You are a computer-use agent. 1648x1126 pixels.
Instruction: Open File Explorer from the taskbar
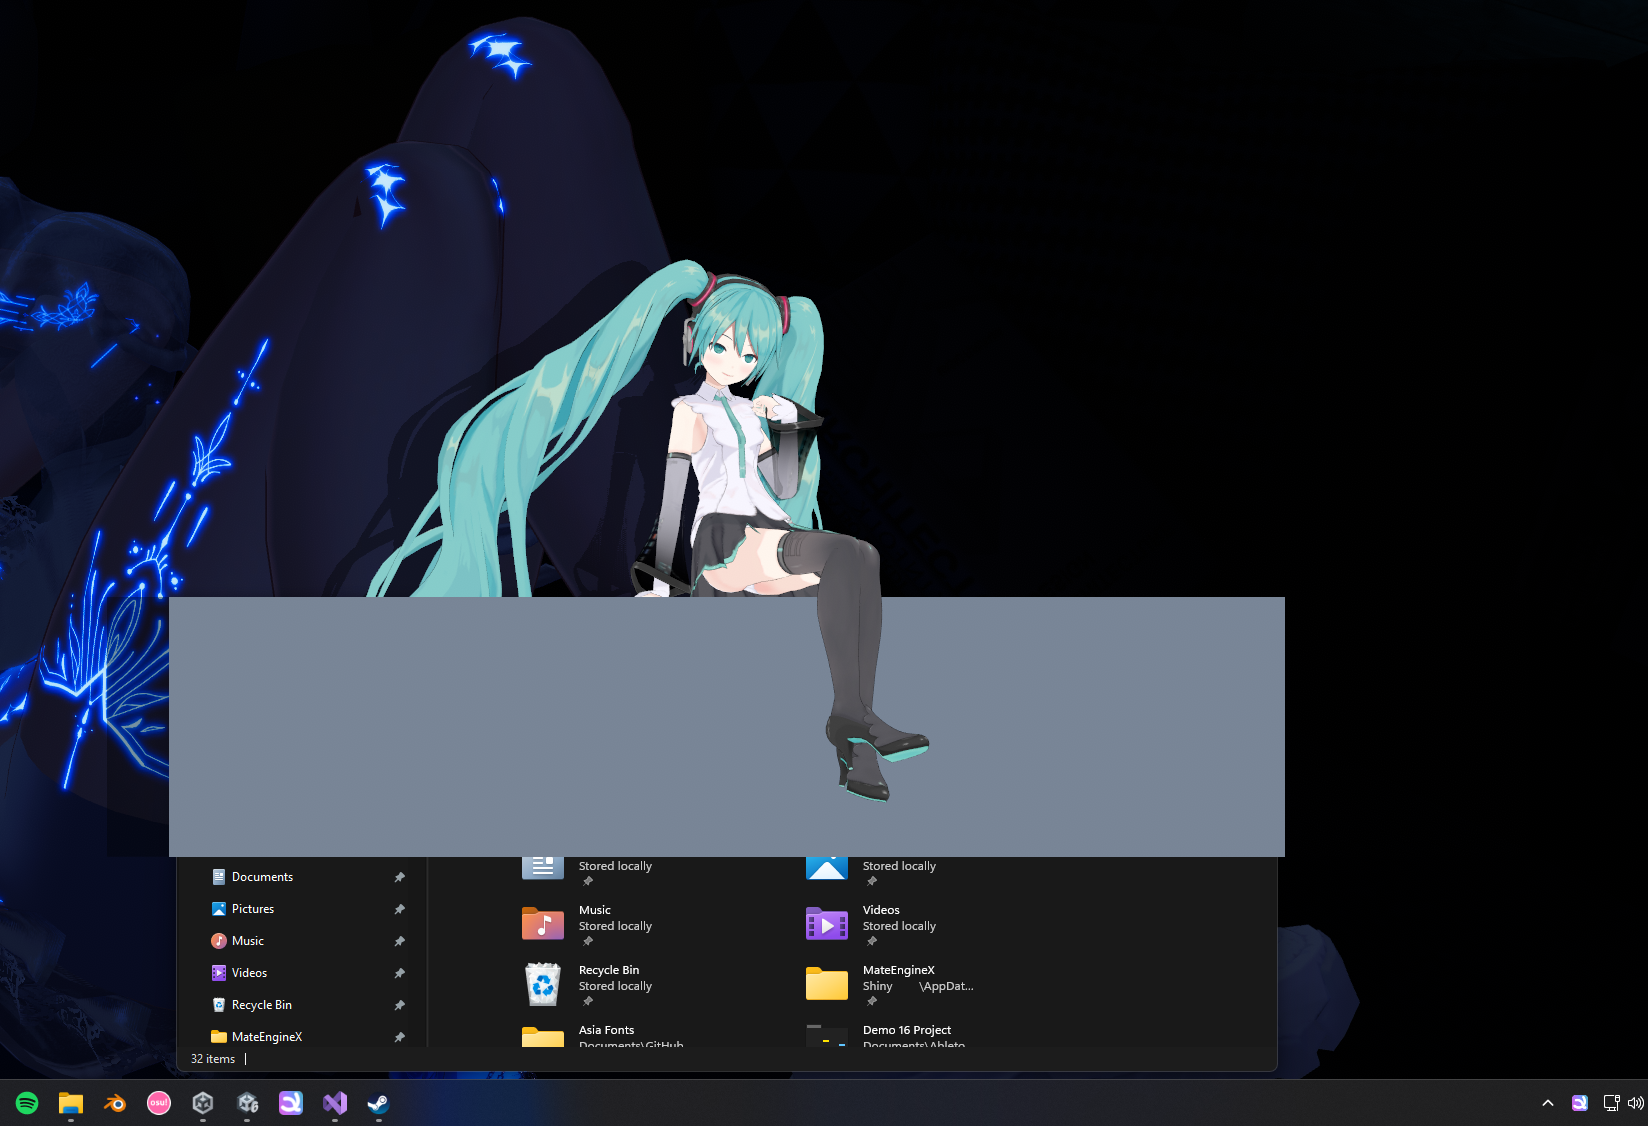tap(71, 1103)
